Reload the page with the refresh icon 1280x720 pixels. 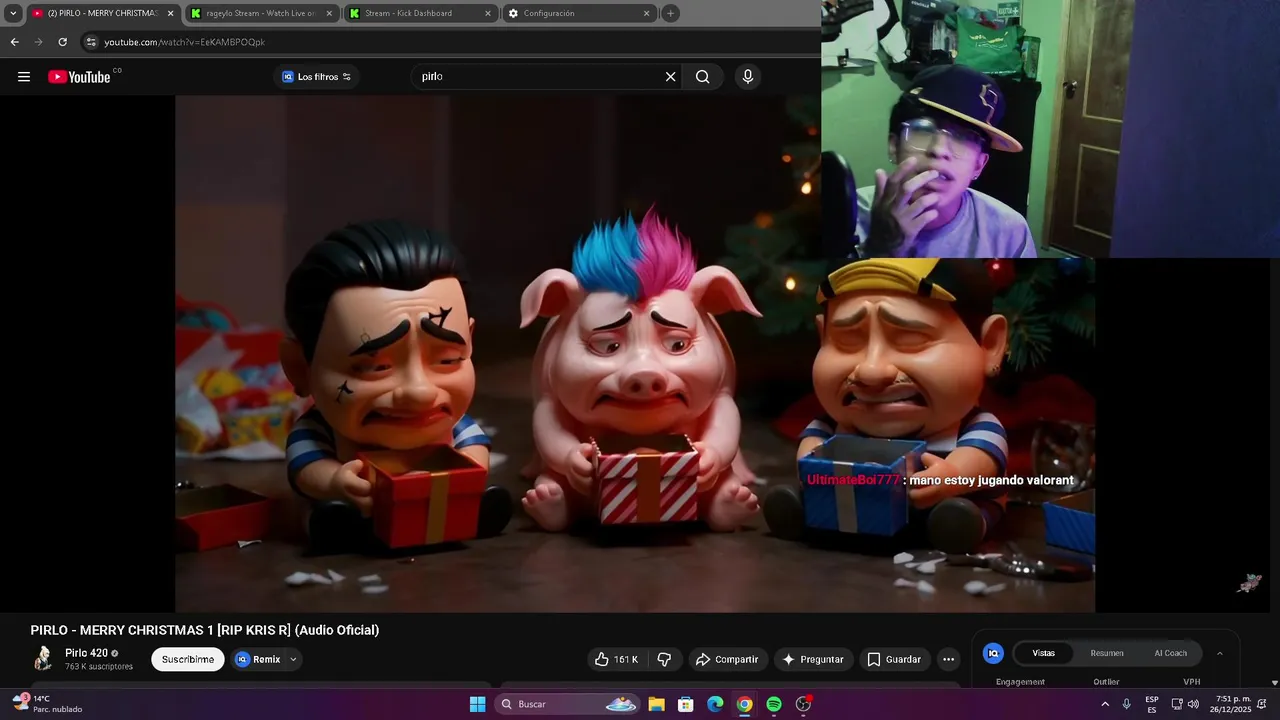[x=62, y=42]
